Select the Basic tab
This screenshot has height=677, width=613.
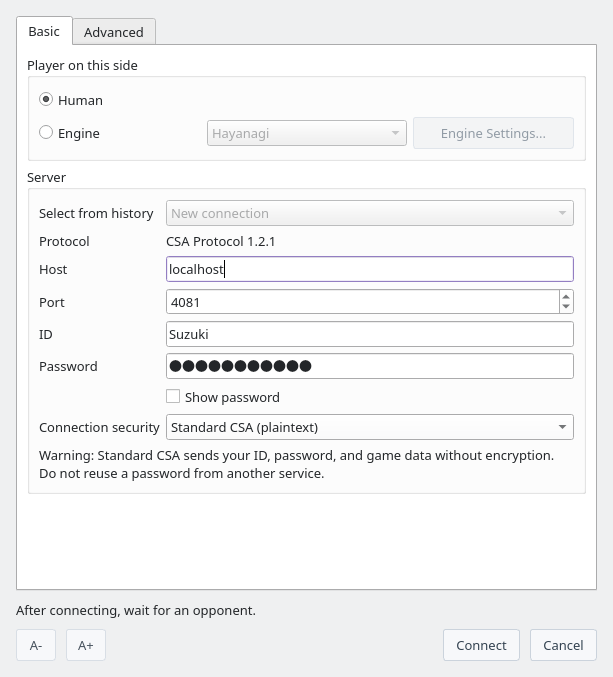click(x=44, y=31)
